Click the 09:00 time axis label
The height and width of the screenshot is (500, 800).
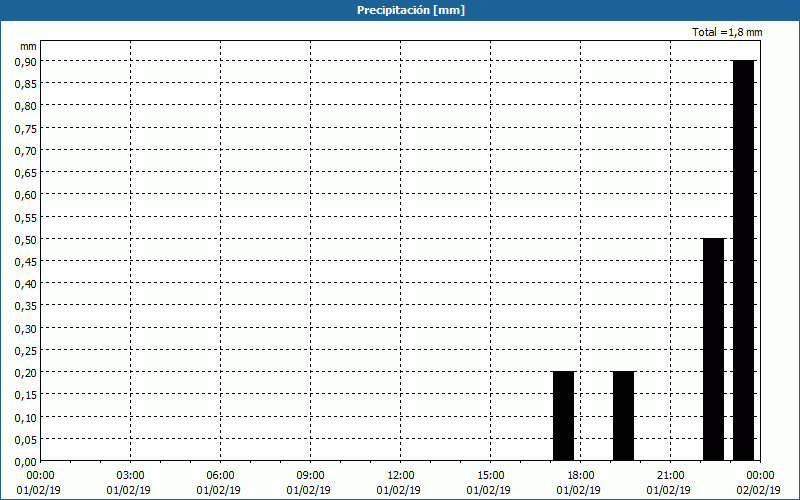point(311,476)
